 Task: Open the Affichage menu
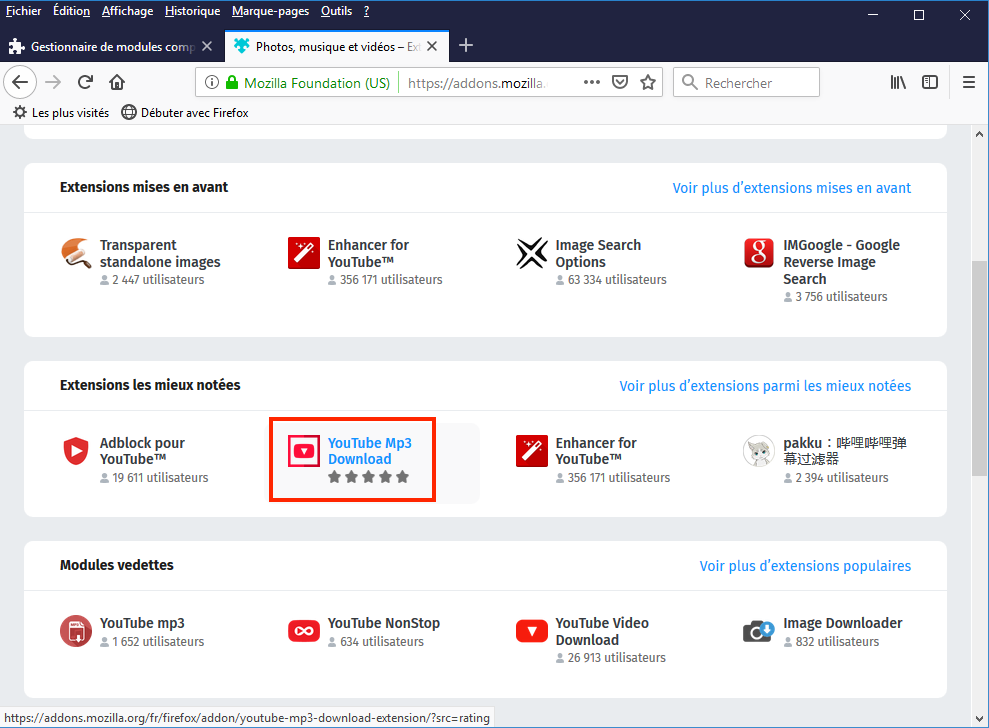(x=127, y=11)
